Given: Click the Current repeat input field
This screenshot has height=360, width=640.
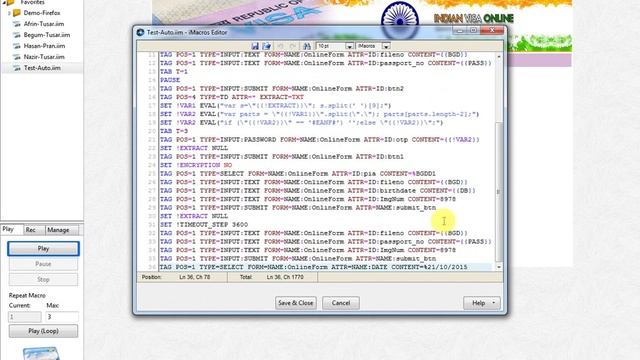Looking at the screenshot, I should click(25, 317).
